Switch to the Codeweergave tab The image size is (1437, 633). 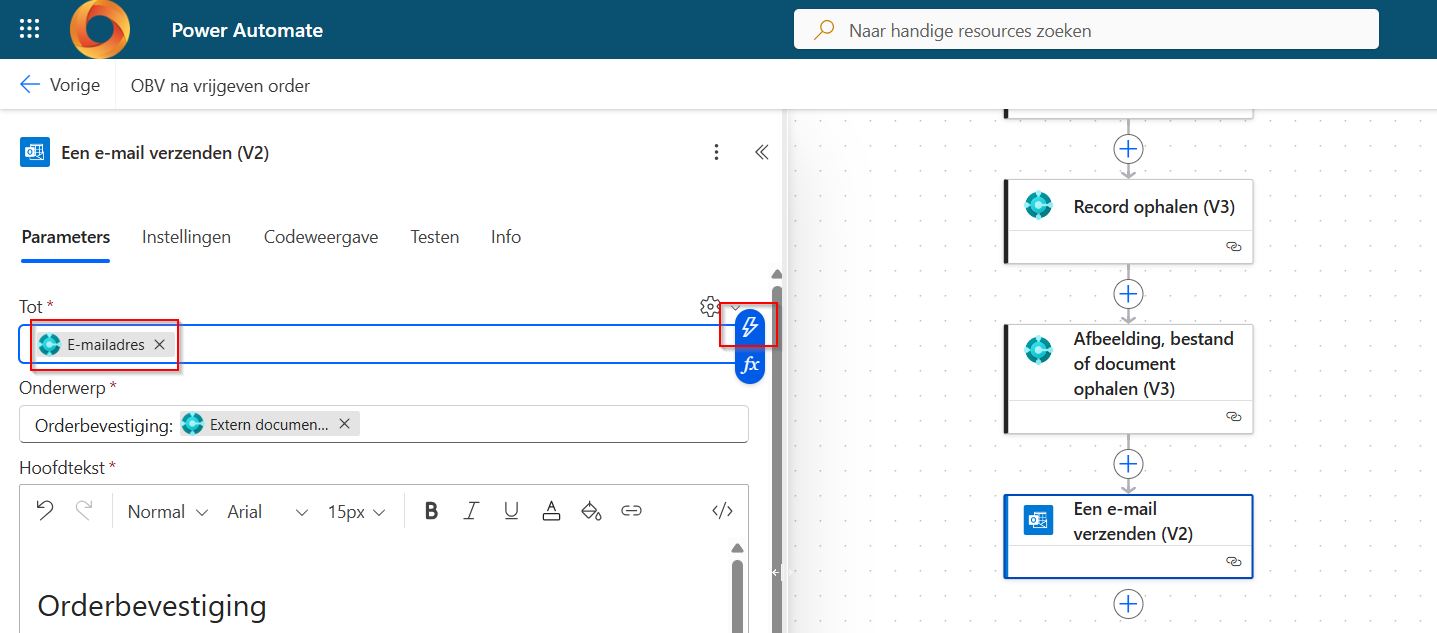coord(320,237)
